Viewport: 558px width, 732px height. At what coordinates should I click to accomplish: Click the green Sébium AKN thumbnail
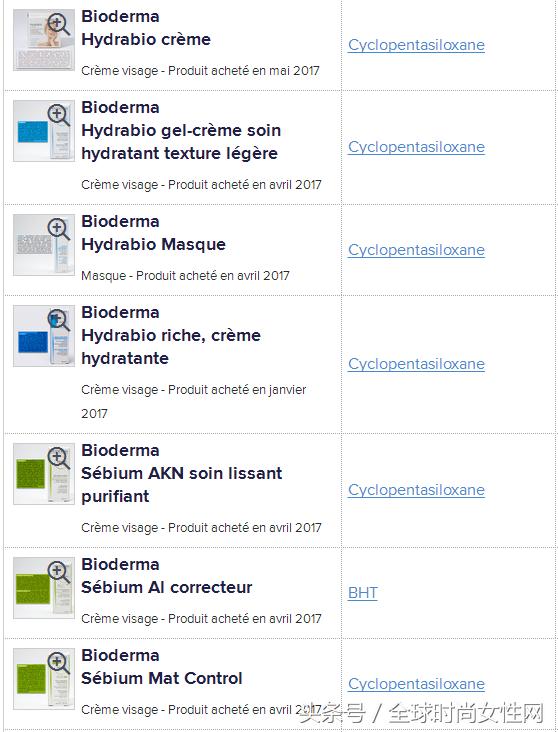pos(44,474)
